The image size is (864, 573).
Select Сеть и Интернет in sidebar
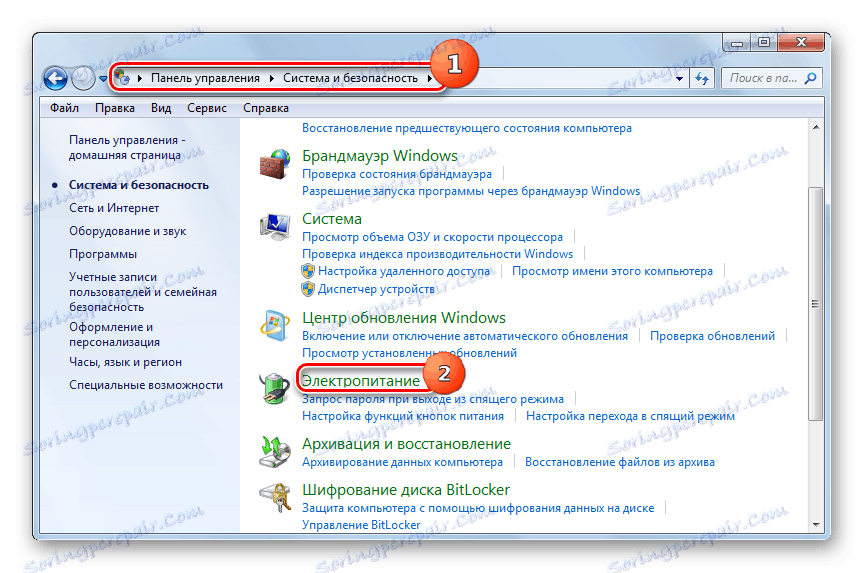[x=114, y=208]
